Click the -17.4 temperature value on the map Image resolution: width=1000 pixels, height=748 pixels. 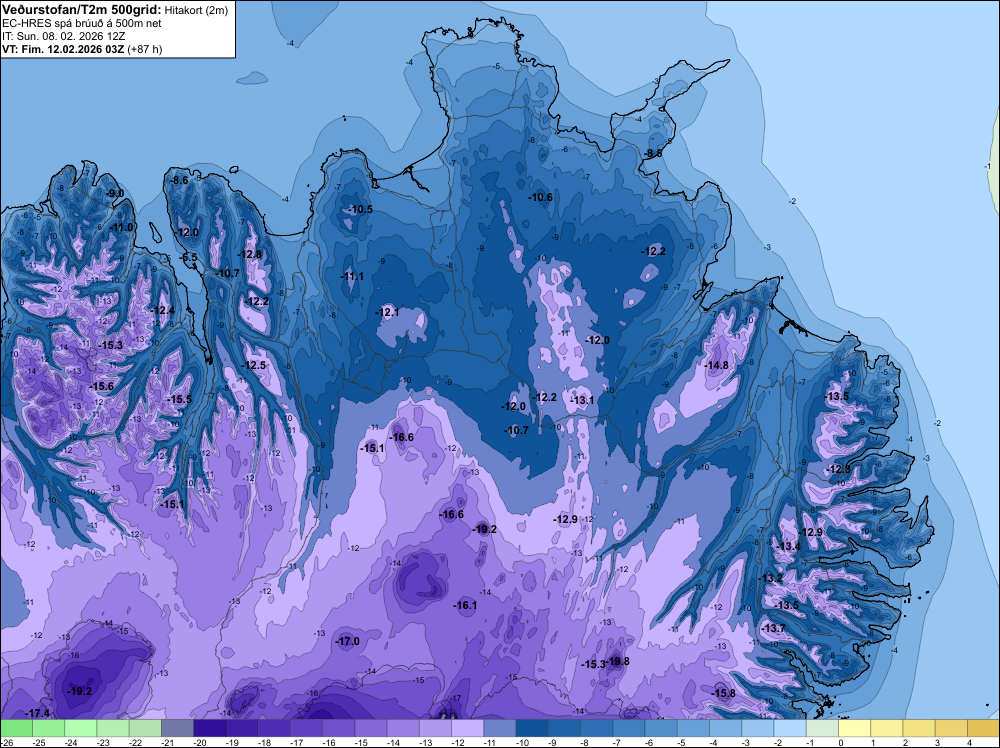click(38, 713)
